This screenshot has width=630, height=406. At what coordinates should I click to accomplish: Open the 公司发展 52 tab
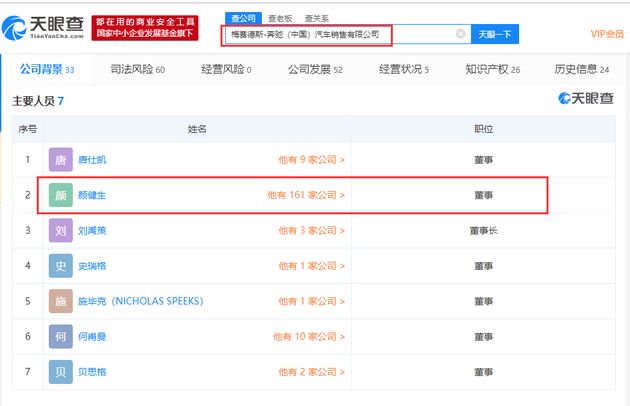tap(315, 69)
